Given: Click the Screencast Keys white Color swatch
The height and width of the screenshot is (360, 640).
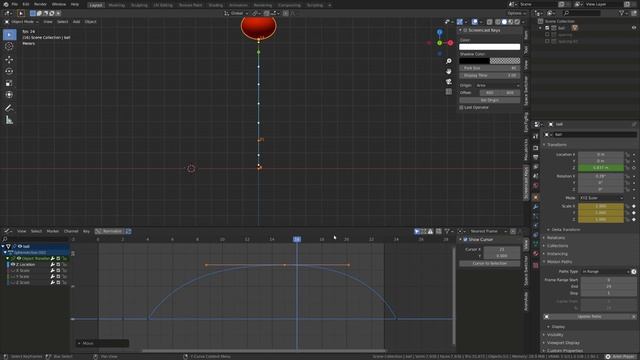Looking at the screenshot, I should point(490,47).
